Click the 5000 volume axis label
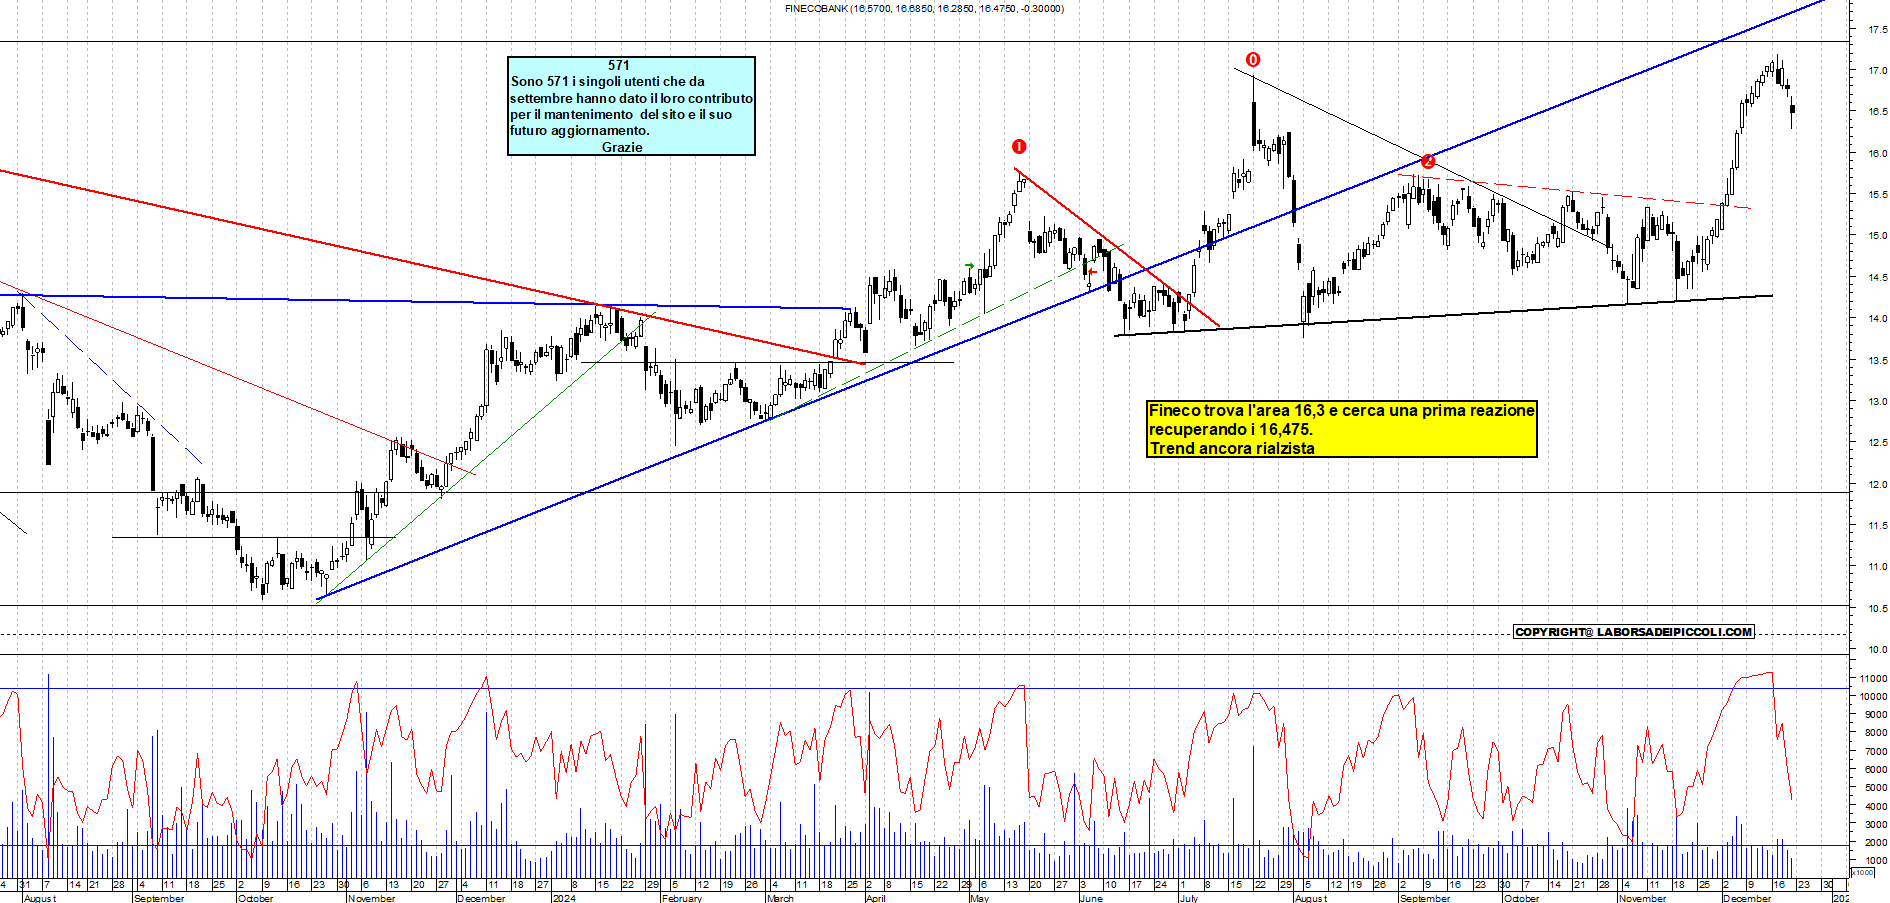1890x903 pixels. pyautogui.click(x=1876, y=788)
